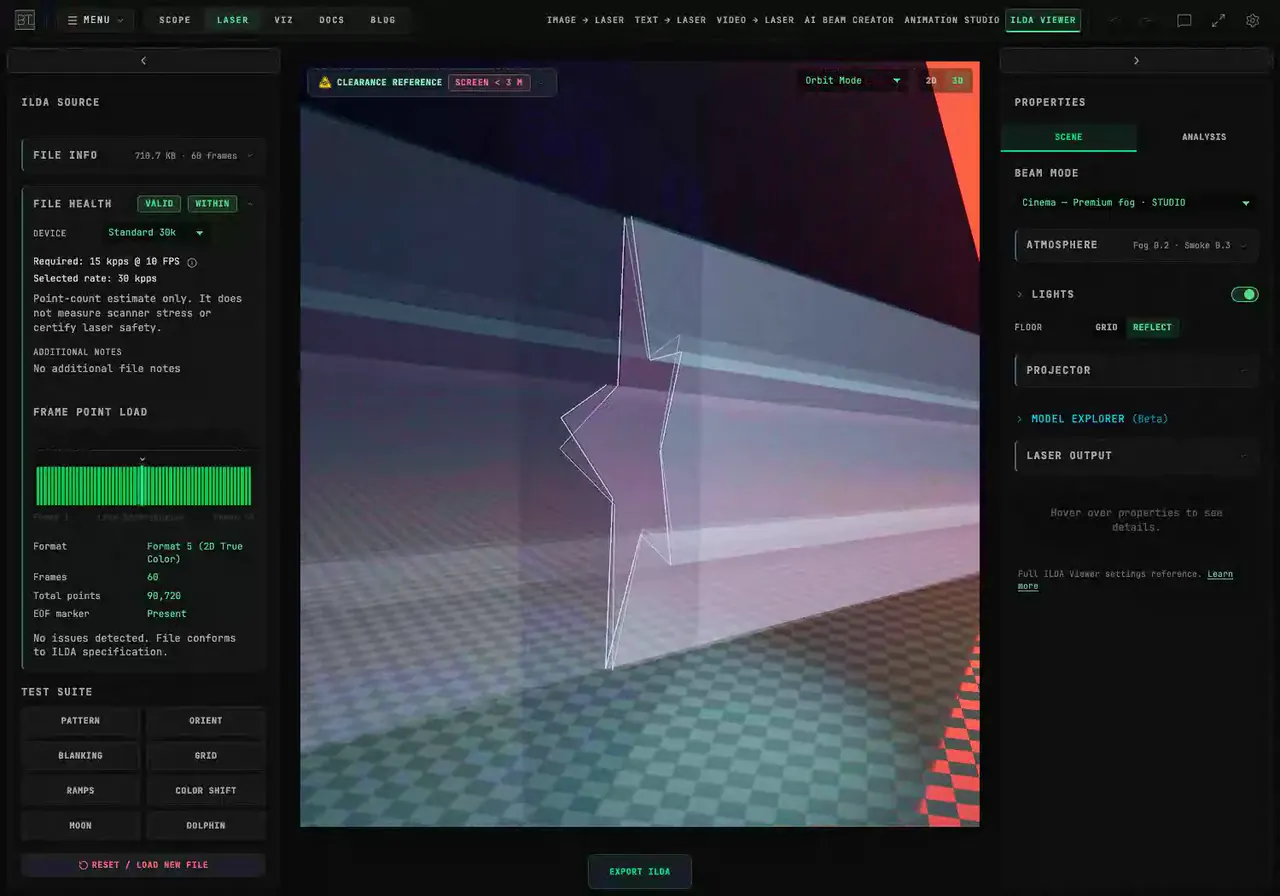Click the Frame Point Load bar chart
The image size is (1280, 896).
(143, 486)
